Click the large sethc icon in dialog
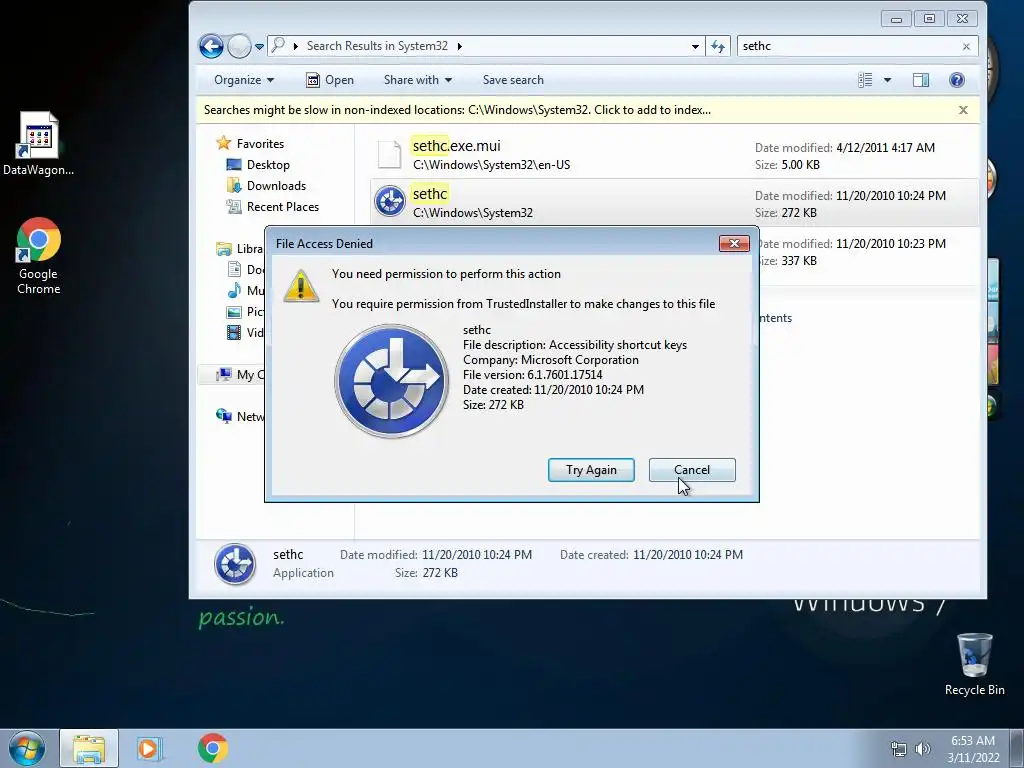1024x768 pixels. (x=391, y=381)
